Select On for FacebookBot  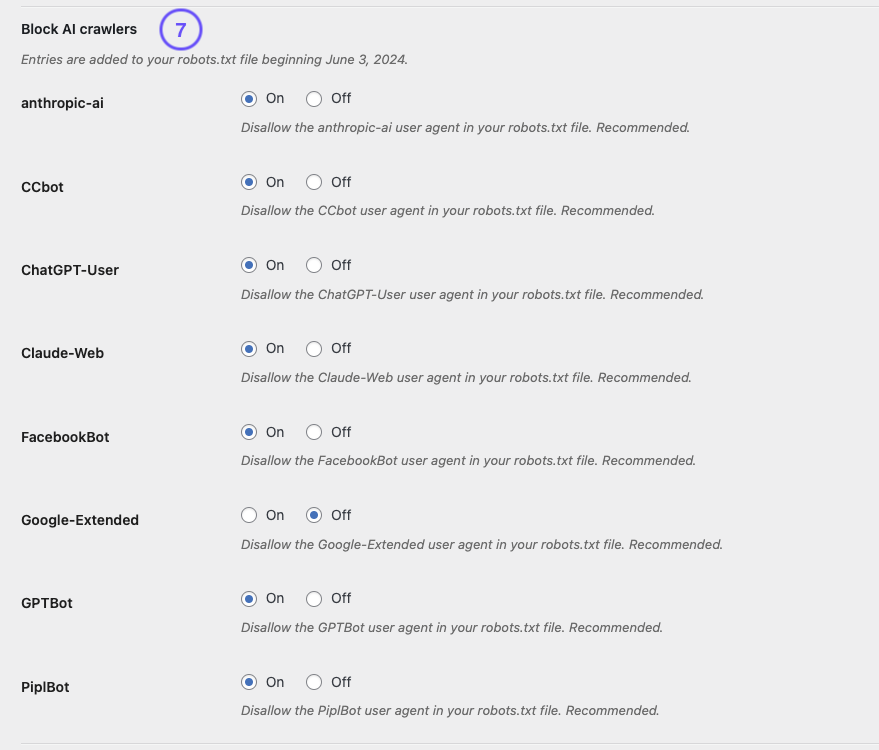coord(251,432)
